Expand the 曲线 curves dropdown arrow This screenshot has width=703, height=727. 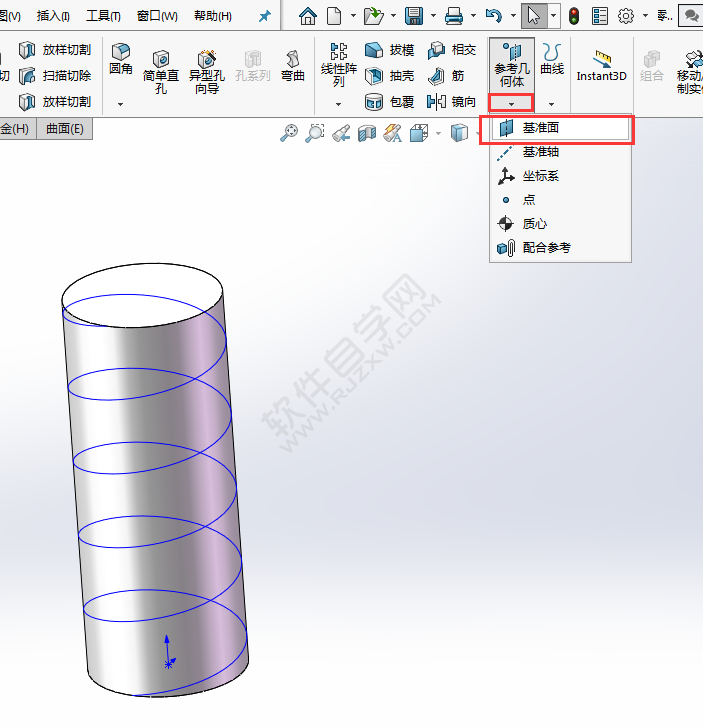(x=552, y=104)
